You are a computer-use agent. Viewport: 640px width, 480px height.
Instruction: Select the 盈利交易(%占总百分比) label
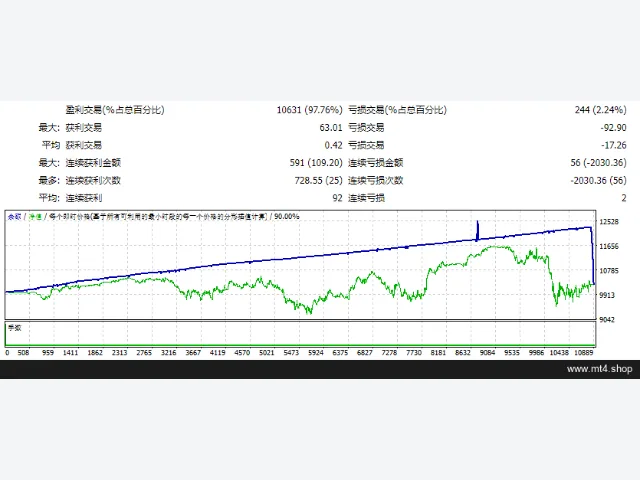click(115, 110)
